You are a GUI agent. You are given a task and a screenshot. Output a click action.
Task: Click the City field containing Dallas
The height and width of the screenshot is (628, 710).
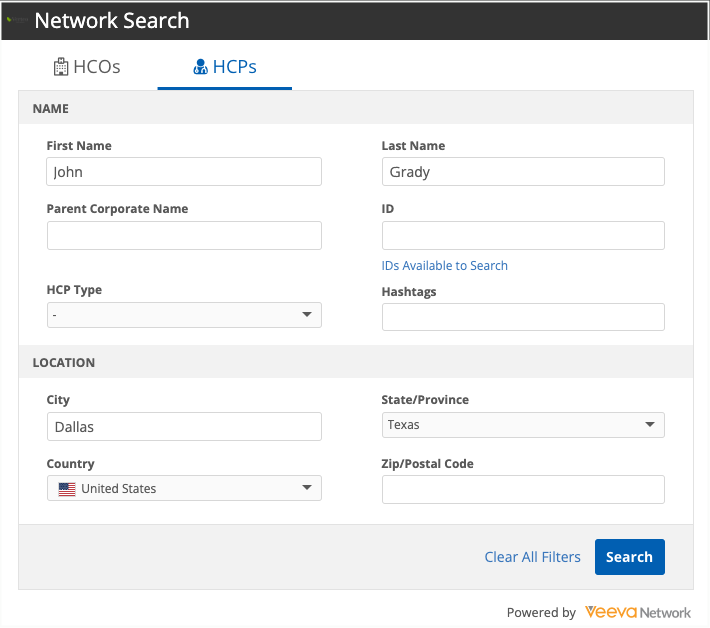[184, 427]
